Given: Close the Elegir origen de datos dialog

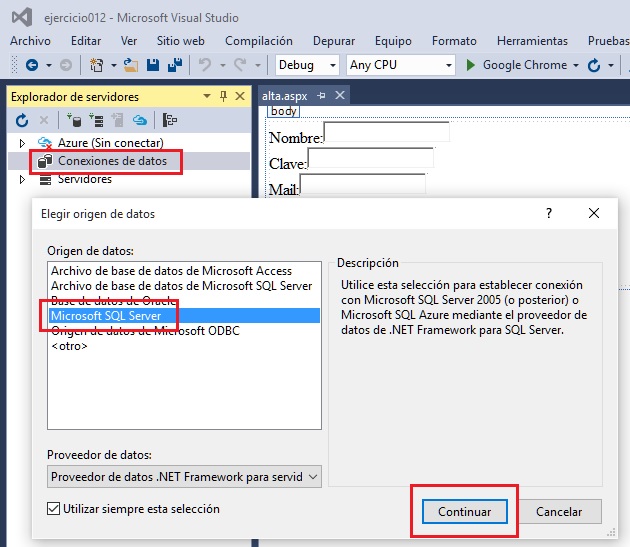Looking at the screenshot, I should 594,213.
